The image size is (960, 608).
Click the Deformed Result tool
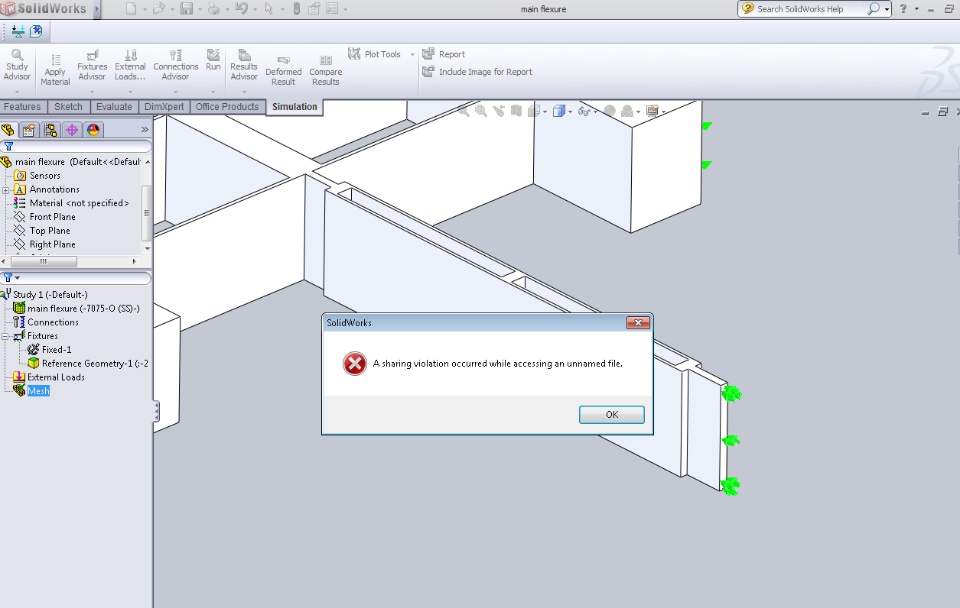click(283, 71)
